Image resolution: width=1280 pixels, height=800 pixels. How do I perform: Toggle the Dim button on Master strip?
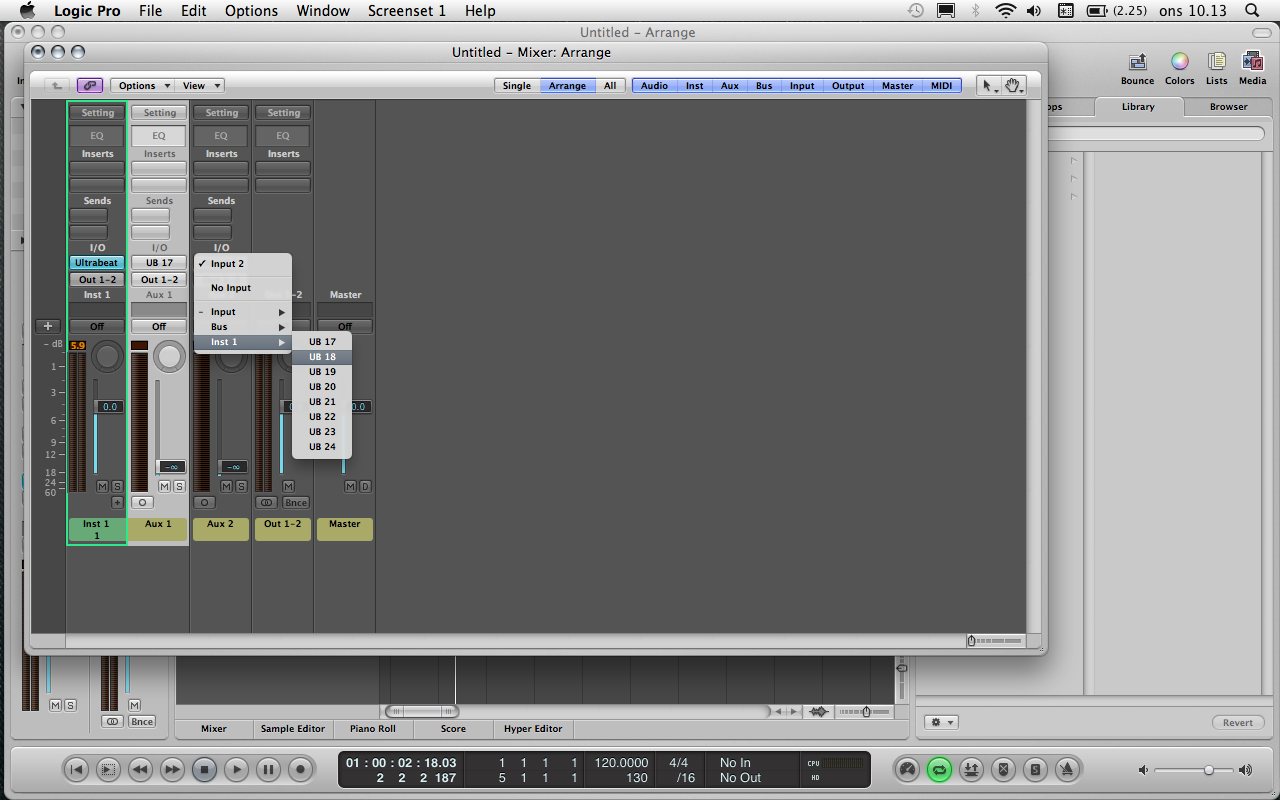pyautogui.click(x=365, y=486)
